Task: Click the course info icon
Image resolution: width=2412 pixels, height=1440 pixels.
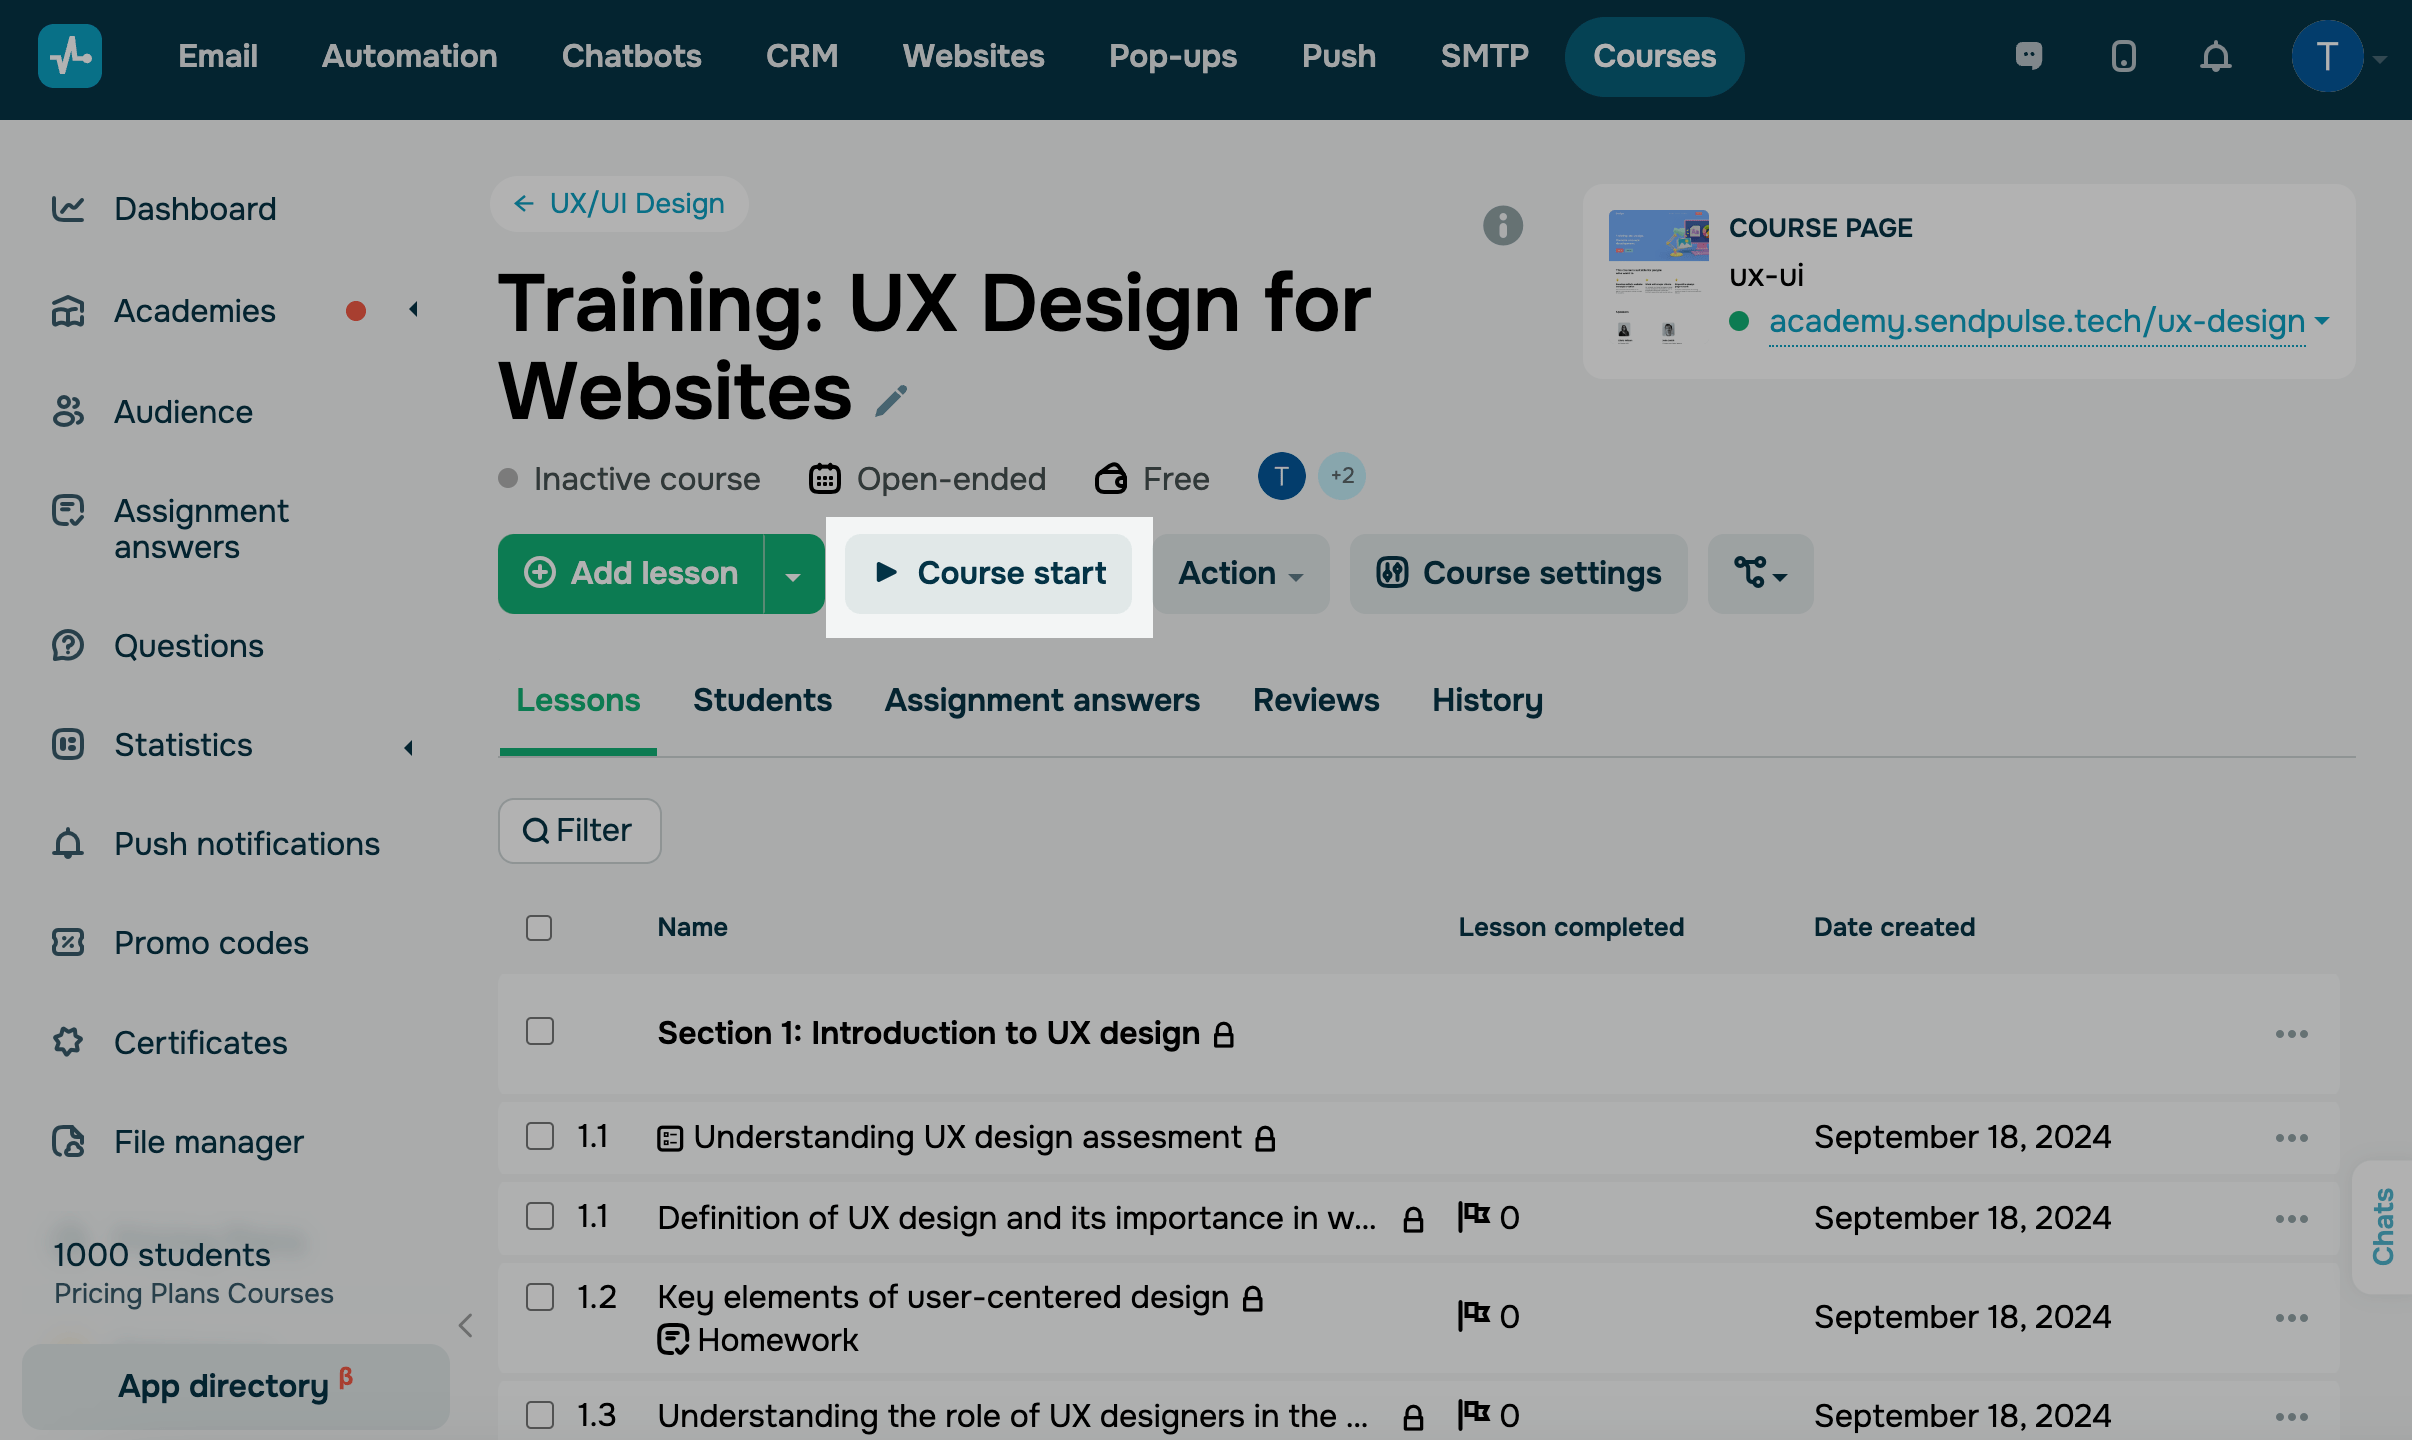Action: (1502, 226)
